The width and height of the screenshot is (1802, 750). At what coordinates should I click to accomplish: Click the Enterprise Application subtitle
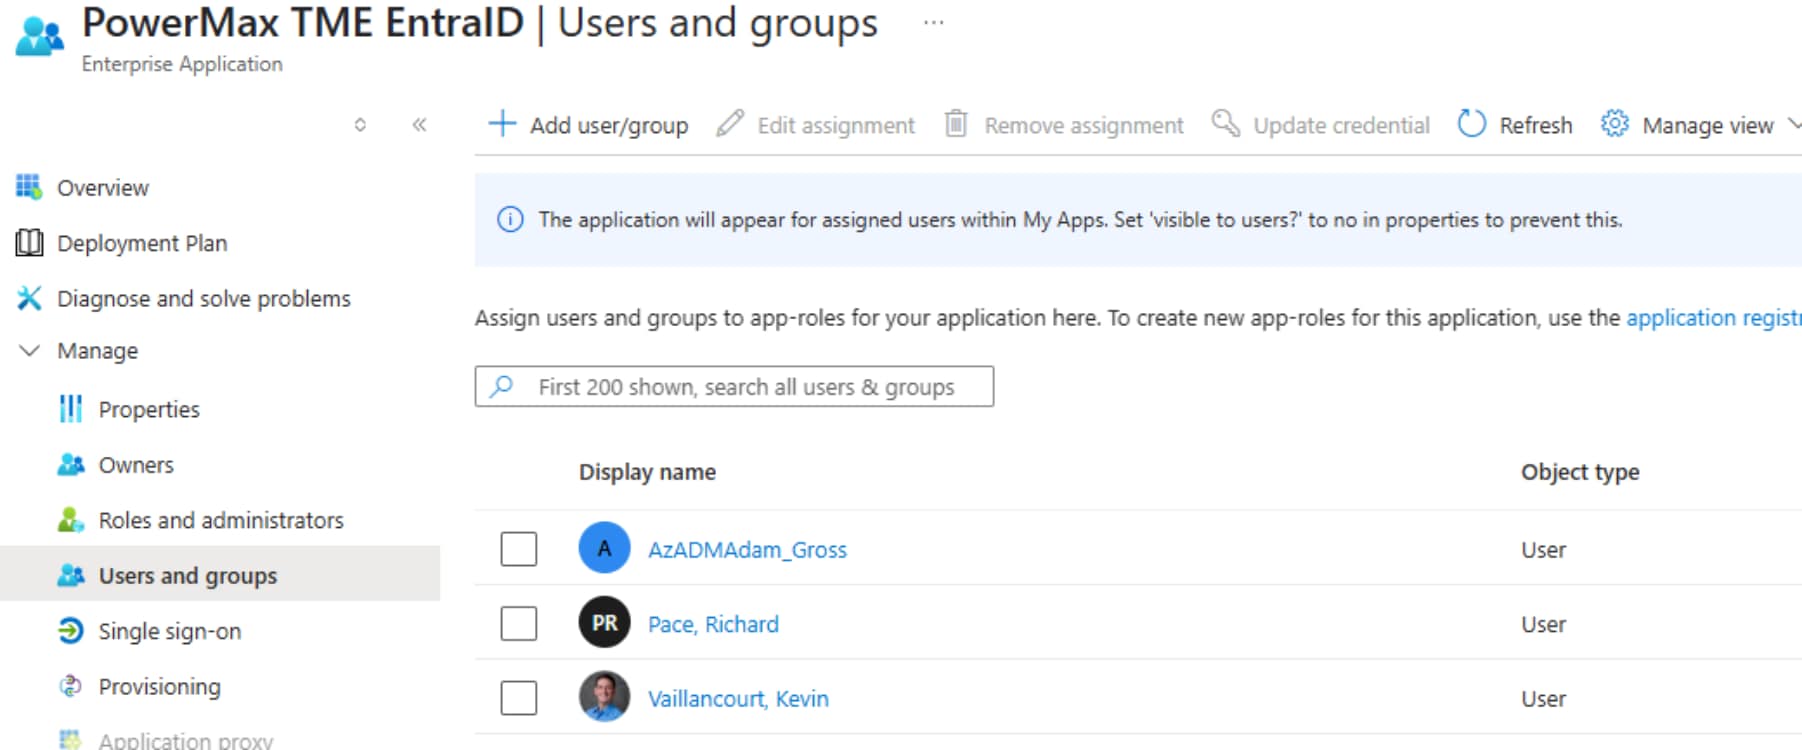(182, 64)
